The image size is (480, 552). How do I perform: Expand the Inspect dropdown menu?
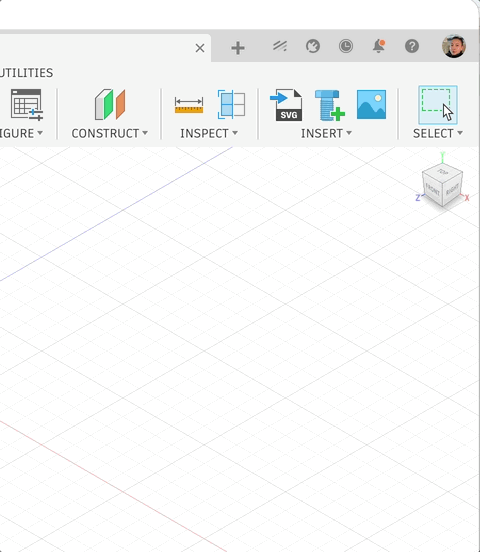point(209,133)
